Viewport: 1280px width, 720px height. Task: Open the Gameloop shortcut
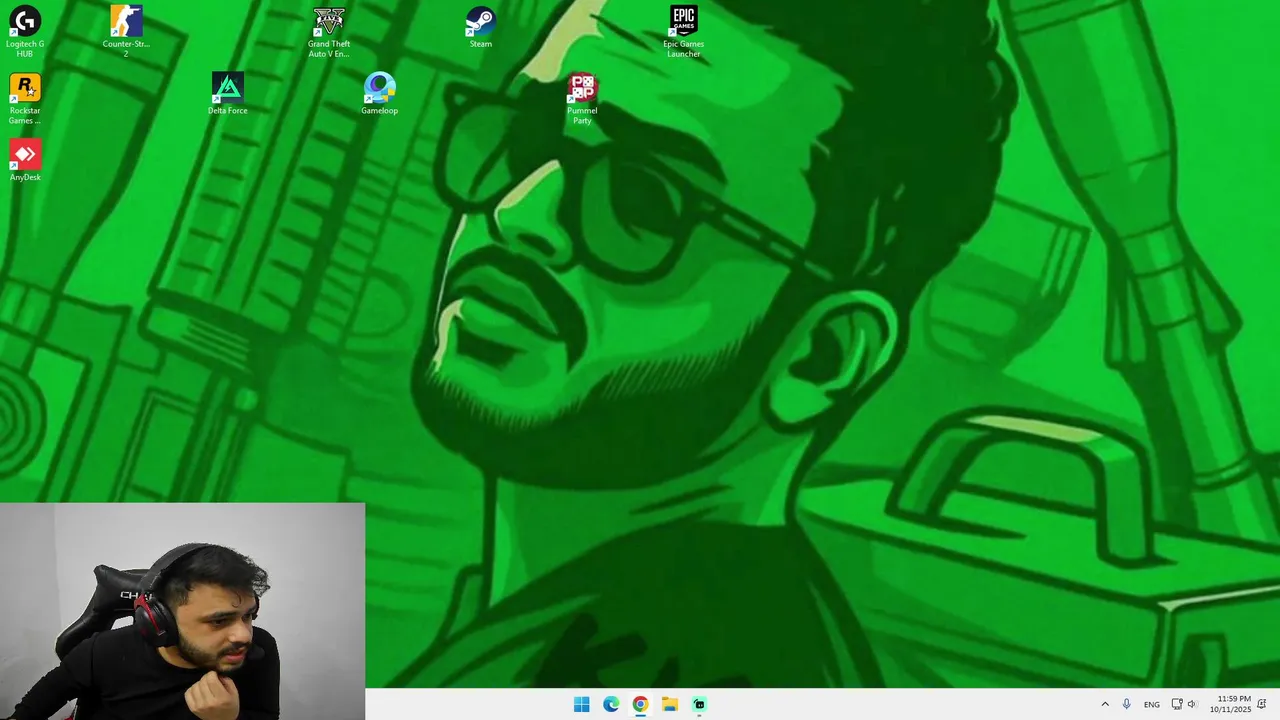pyautogui.click(x=379, y=94)
